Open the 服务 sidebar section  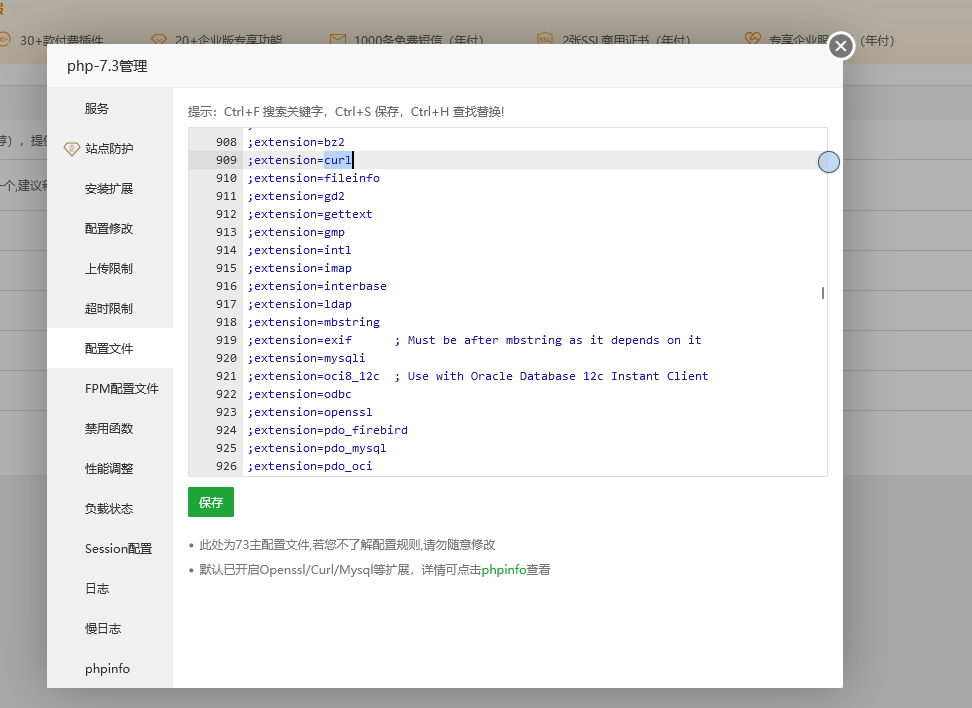[97, 108]
